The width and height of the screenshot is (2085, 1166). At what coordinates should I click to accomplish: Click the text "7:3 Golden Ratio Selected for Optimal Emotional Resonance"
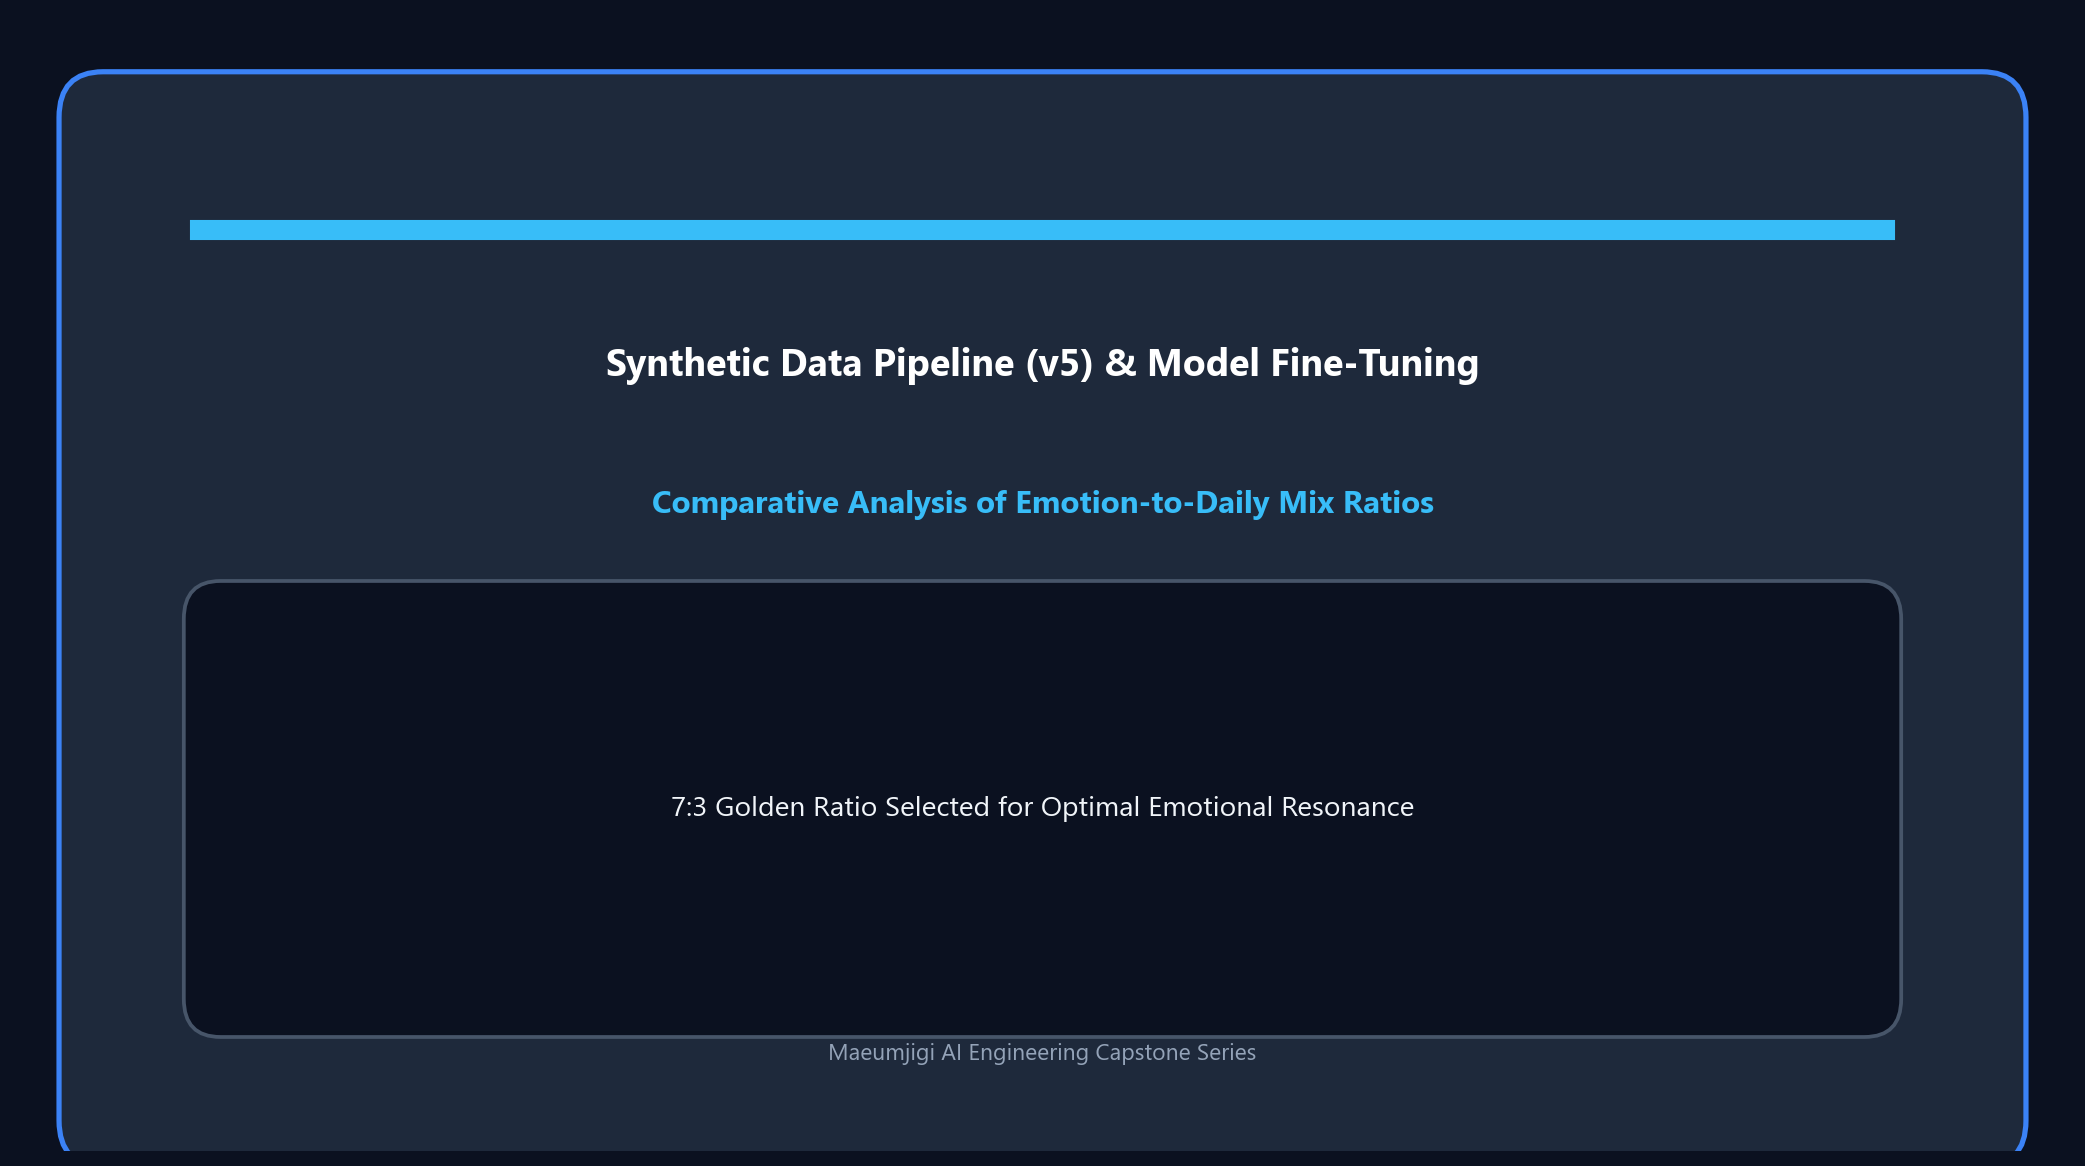[1042, 807]
